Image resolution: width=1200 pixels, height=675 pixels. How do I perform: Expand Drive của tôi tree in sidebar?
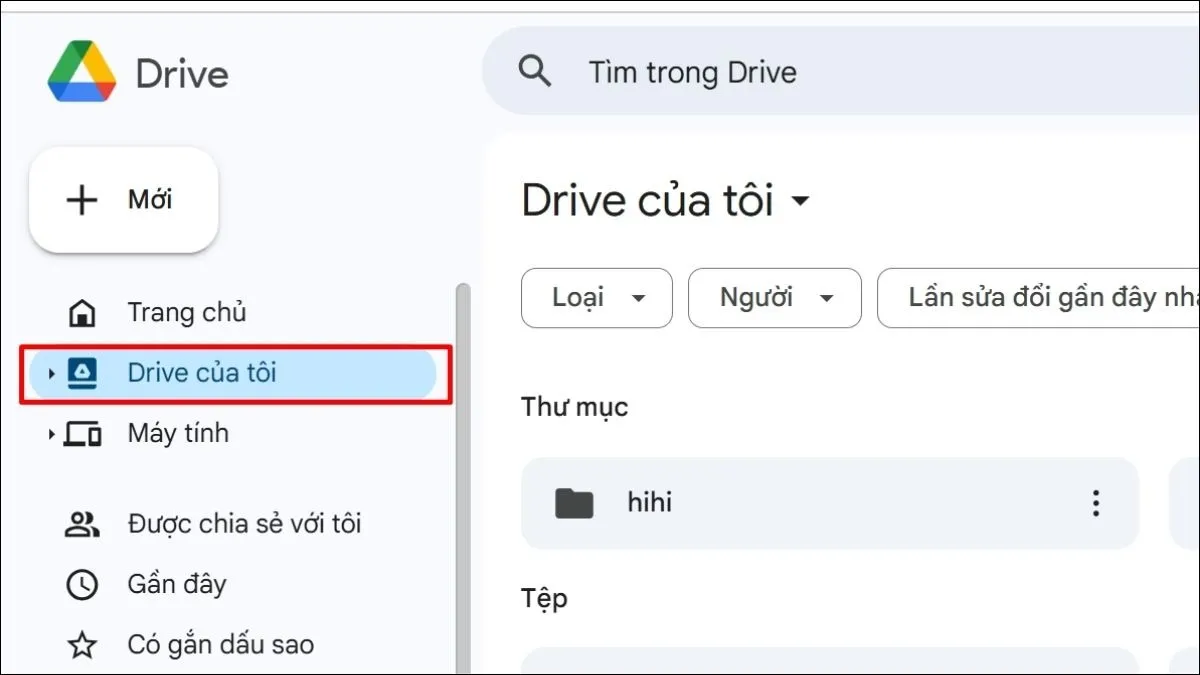[51, 374]
